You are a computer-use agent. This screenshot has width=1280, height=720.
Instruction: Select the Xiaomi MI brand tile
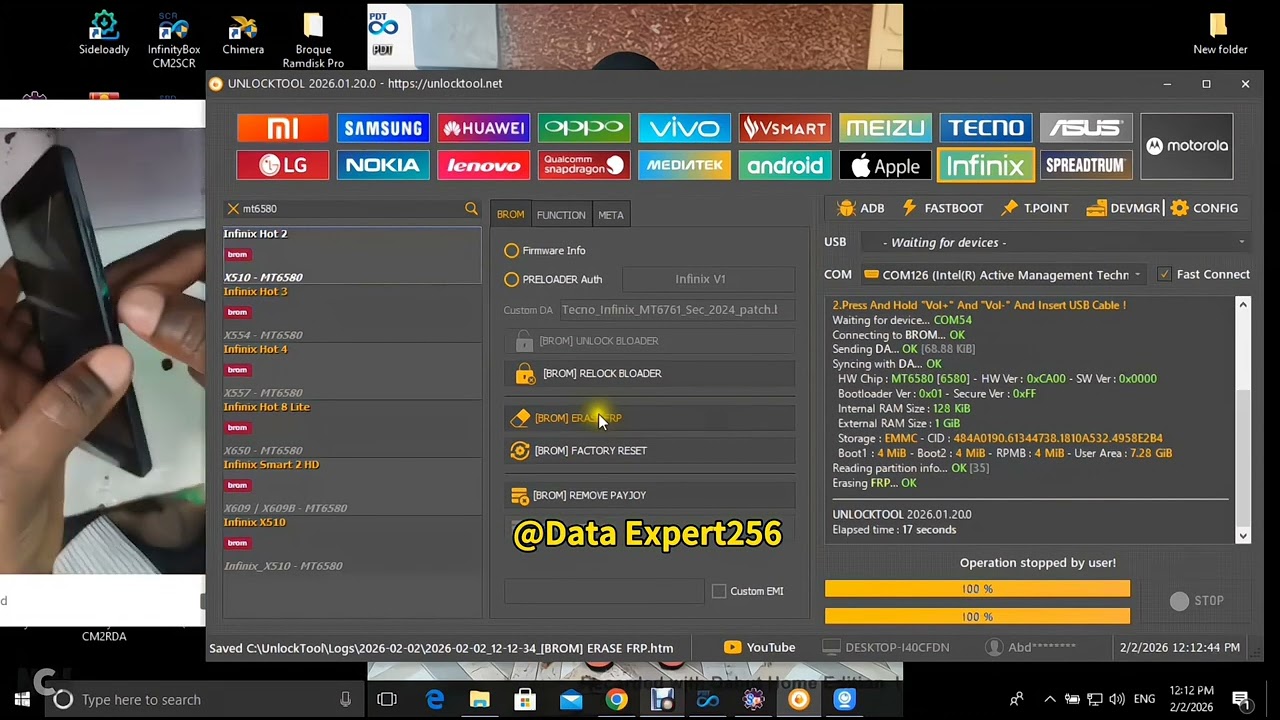(283, 128)
